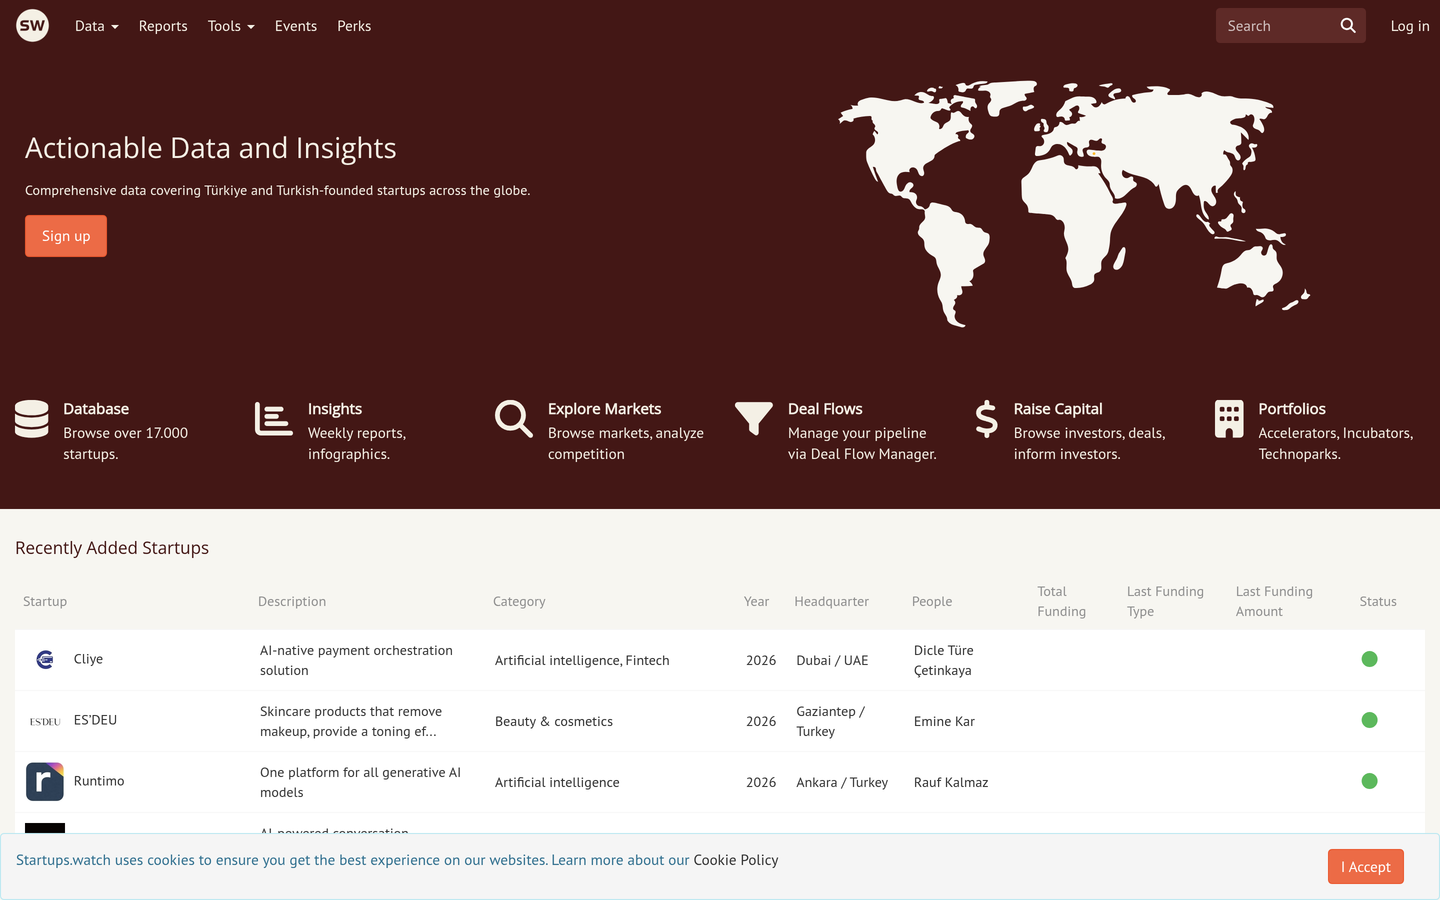Click the Year column header
This screenshot has width=1440, height=900.
pos(756,601)
